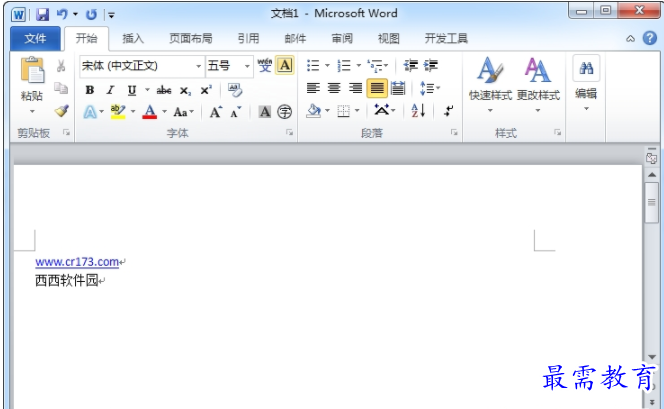Open the font name dropdown 宋体
Viewport: 664px width, 409px height.
click(198, 66)
